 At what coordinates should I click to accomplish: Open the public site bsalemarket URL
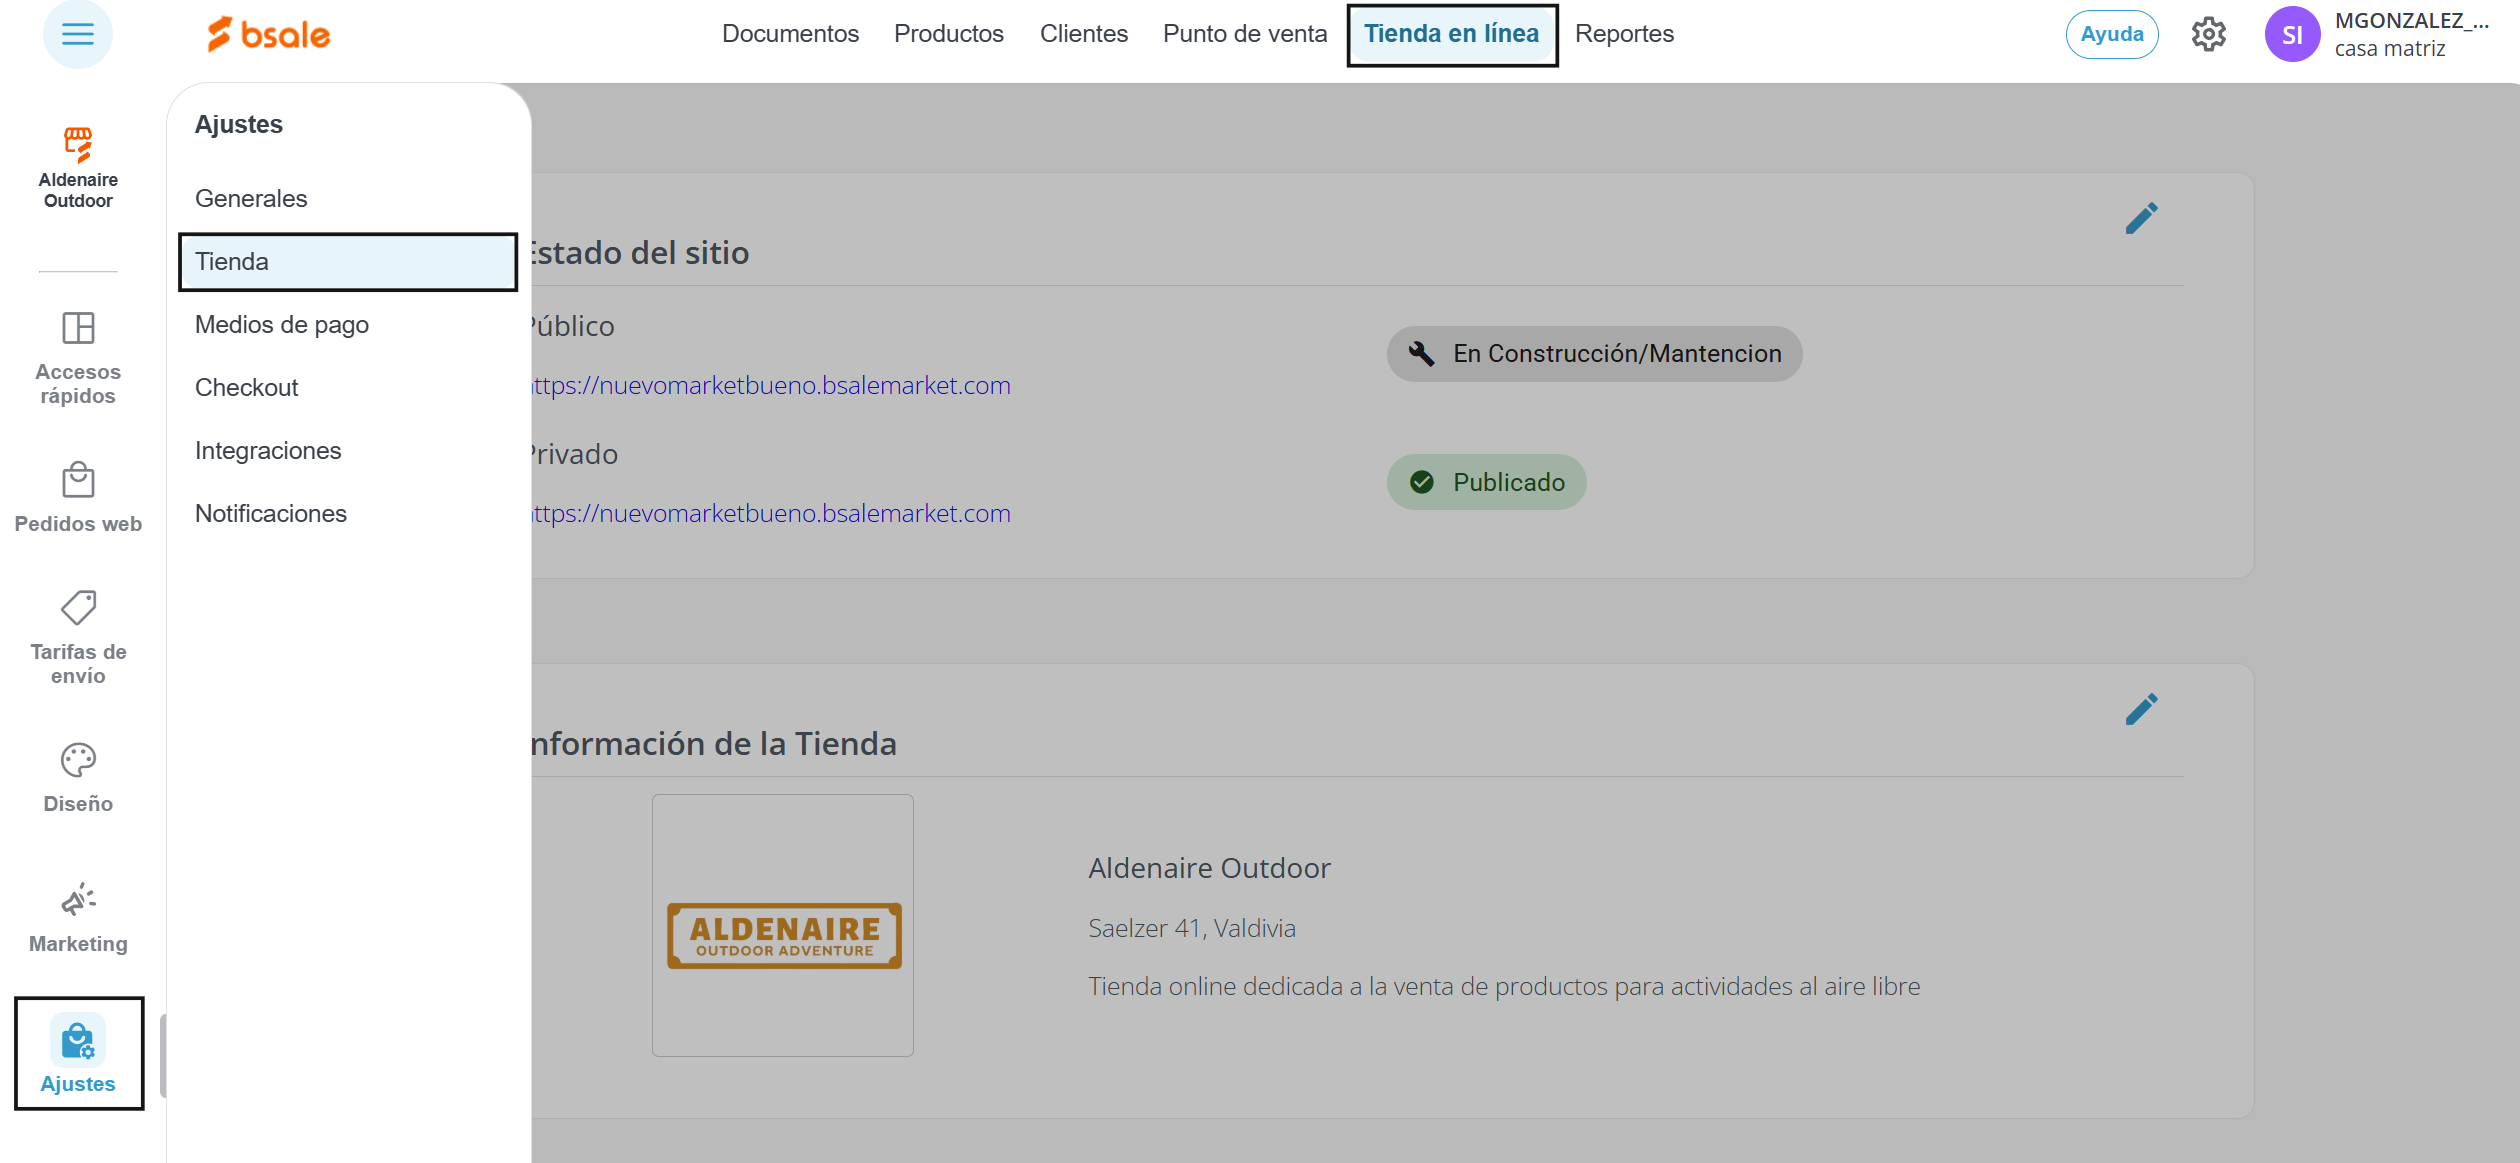[770, 386]
